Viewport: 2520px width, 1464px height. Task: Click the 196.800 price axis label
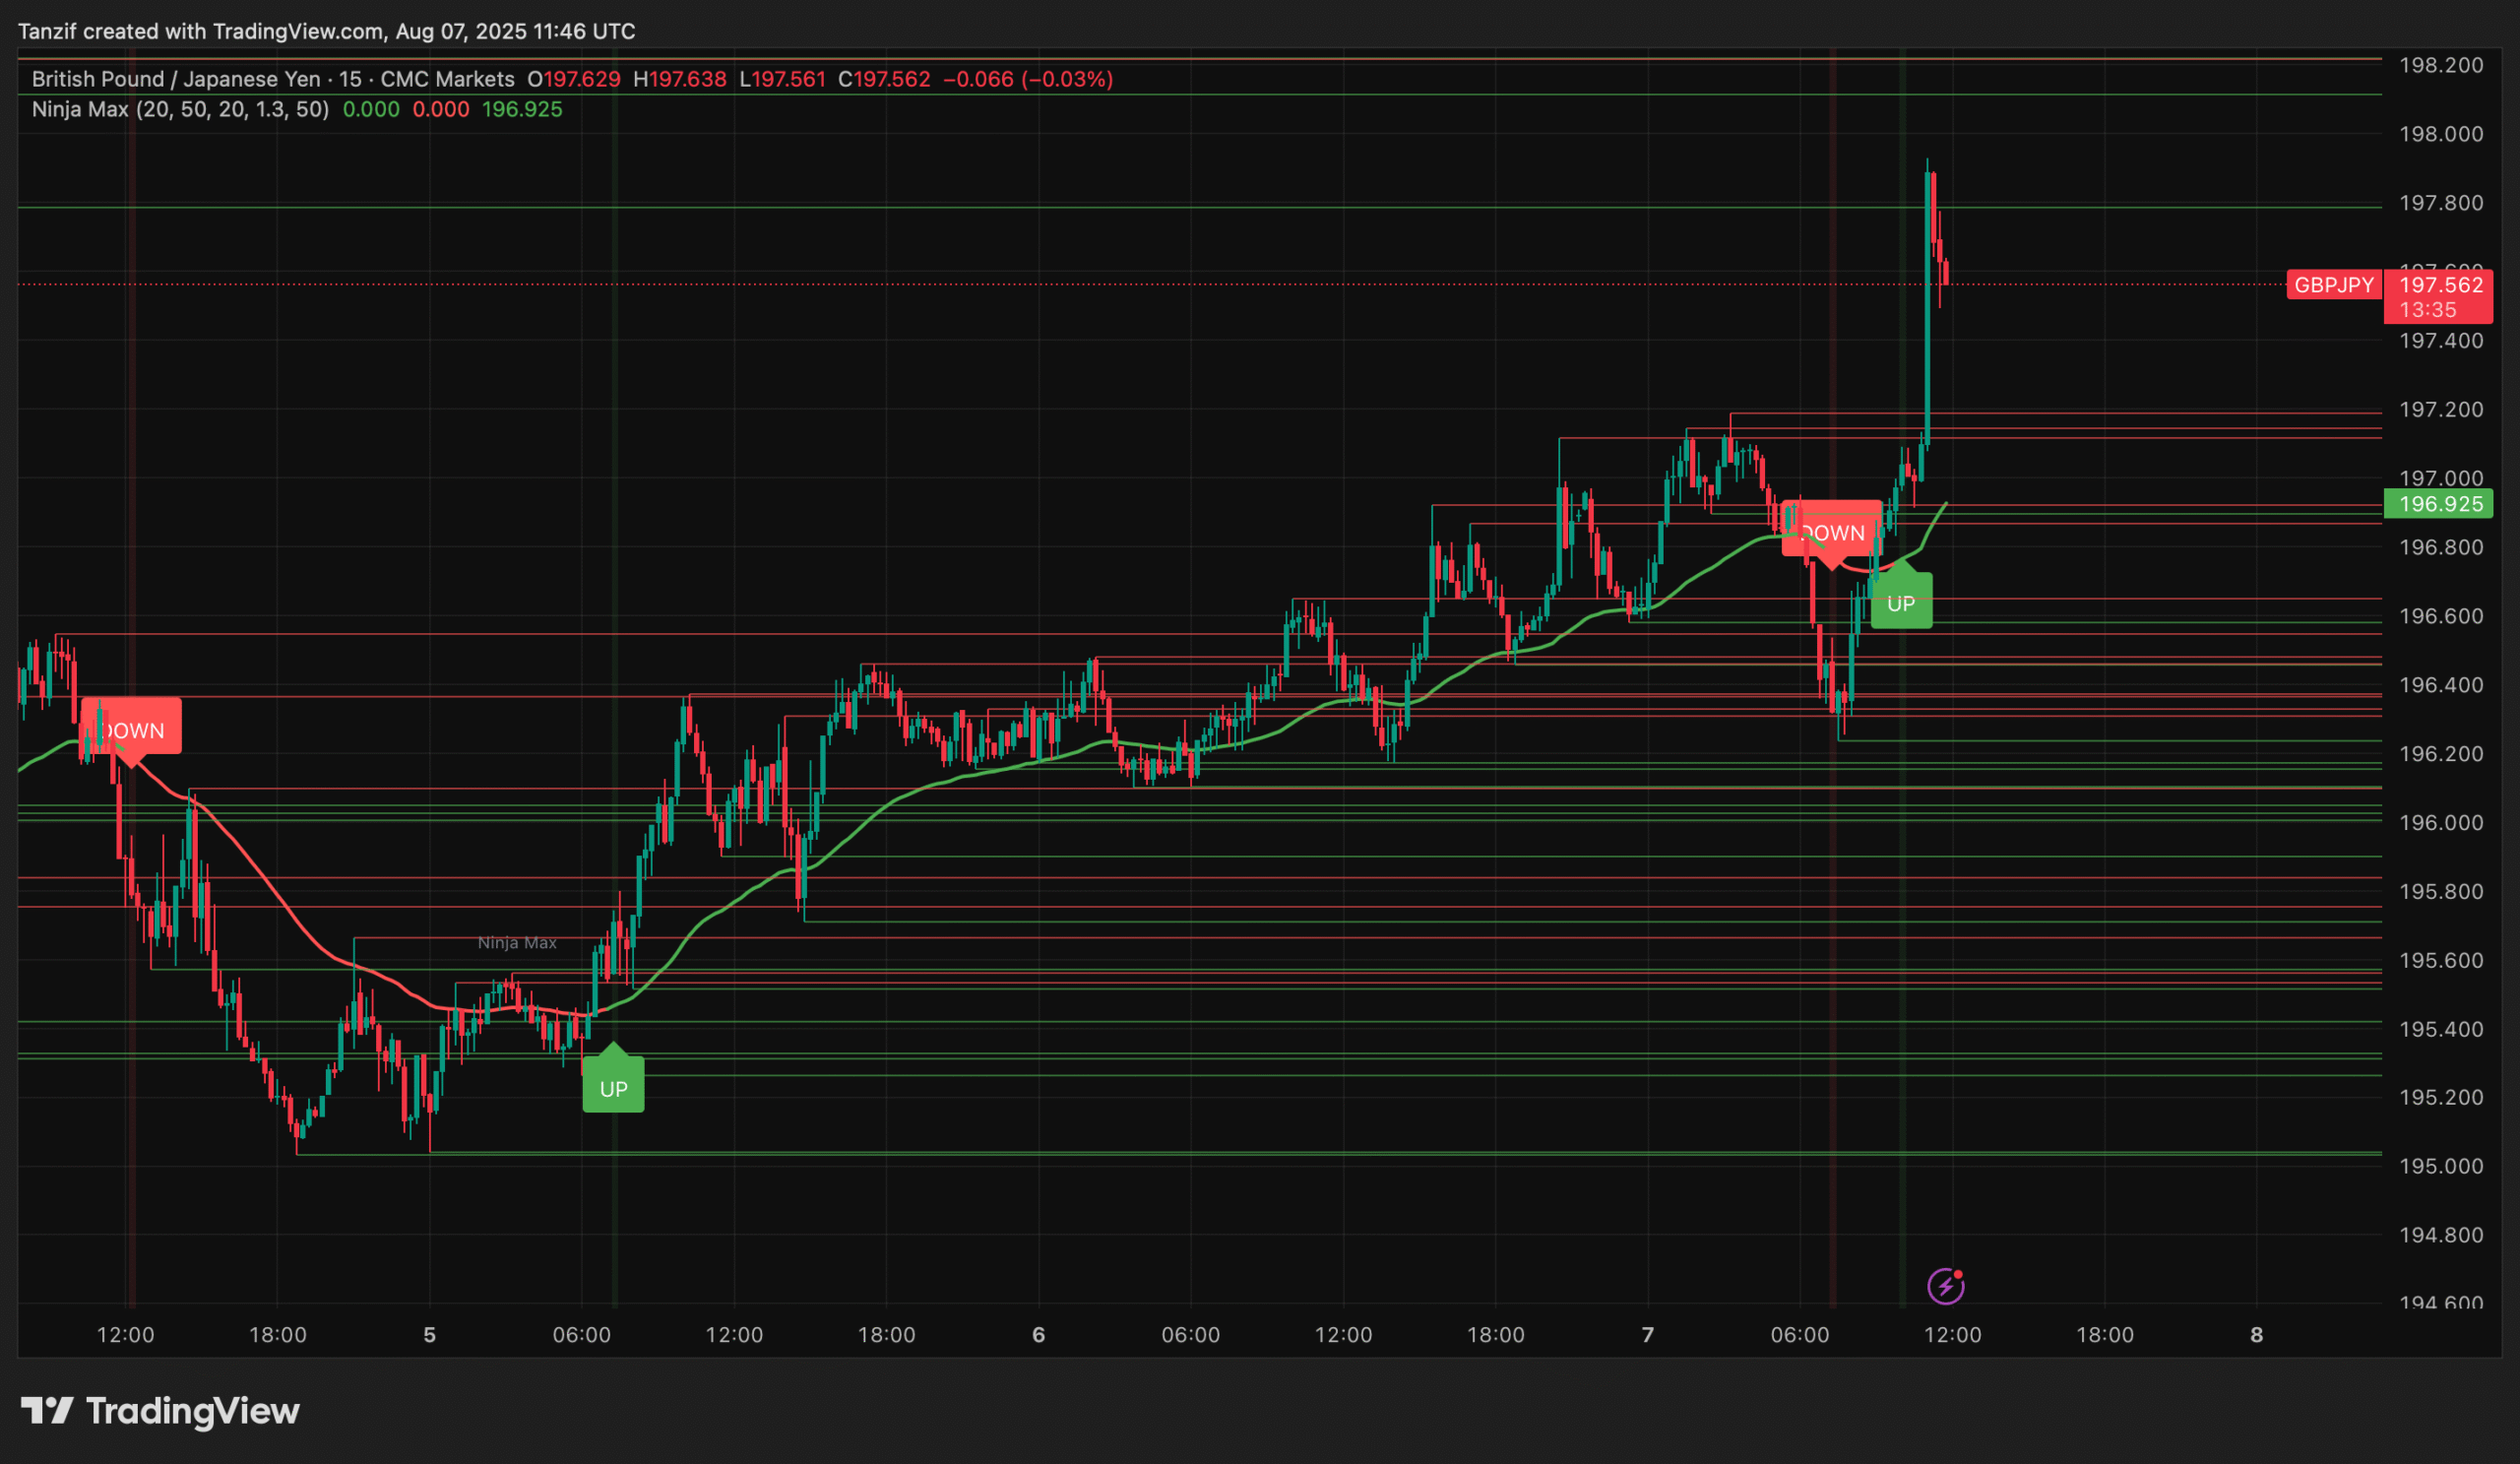(2441, 547)
